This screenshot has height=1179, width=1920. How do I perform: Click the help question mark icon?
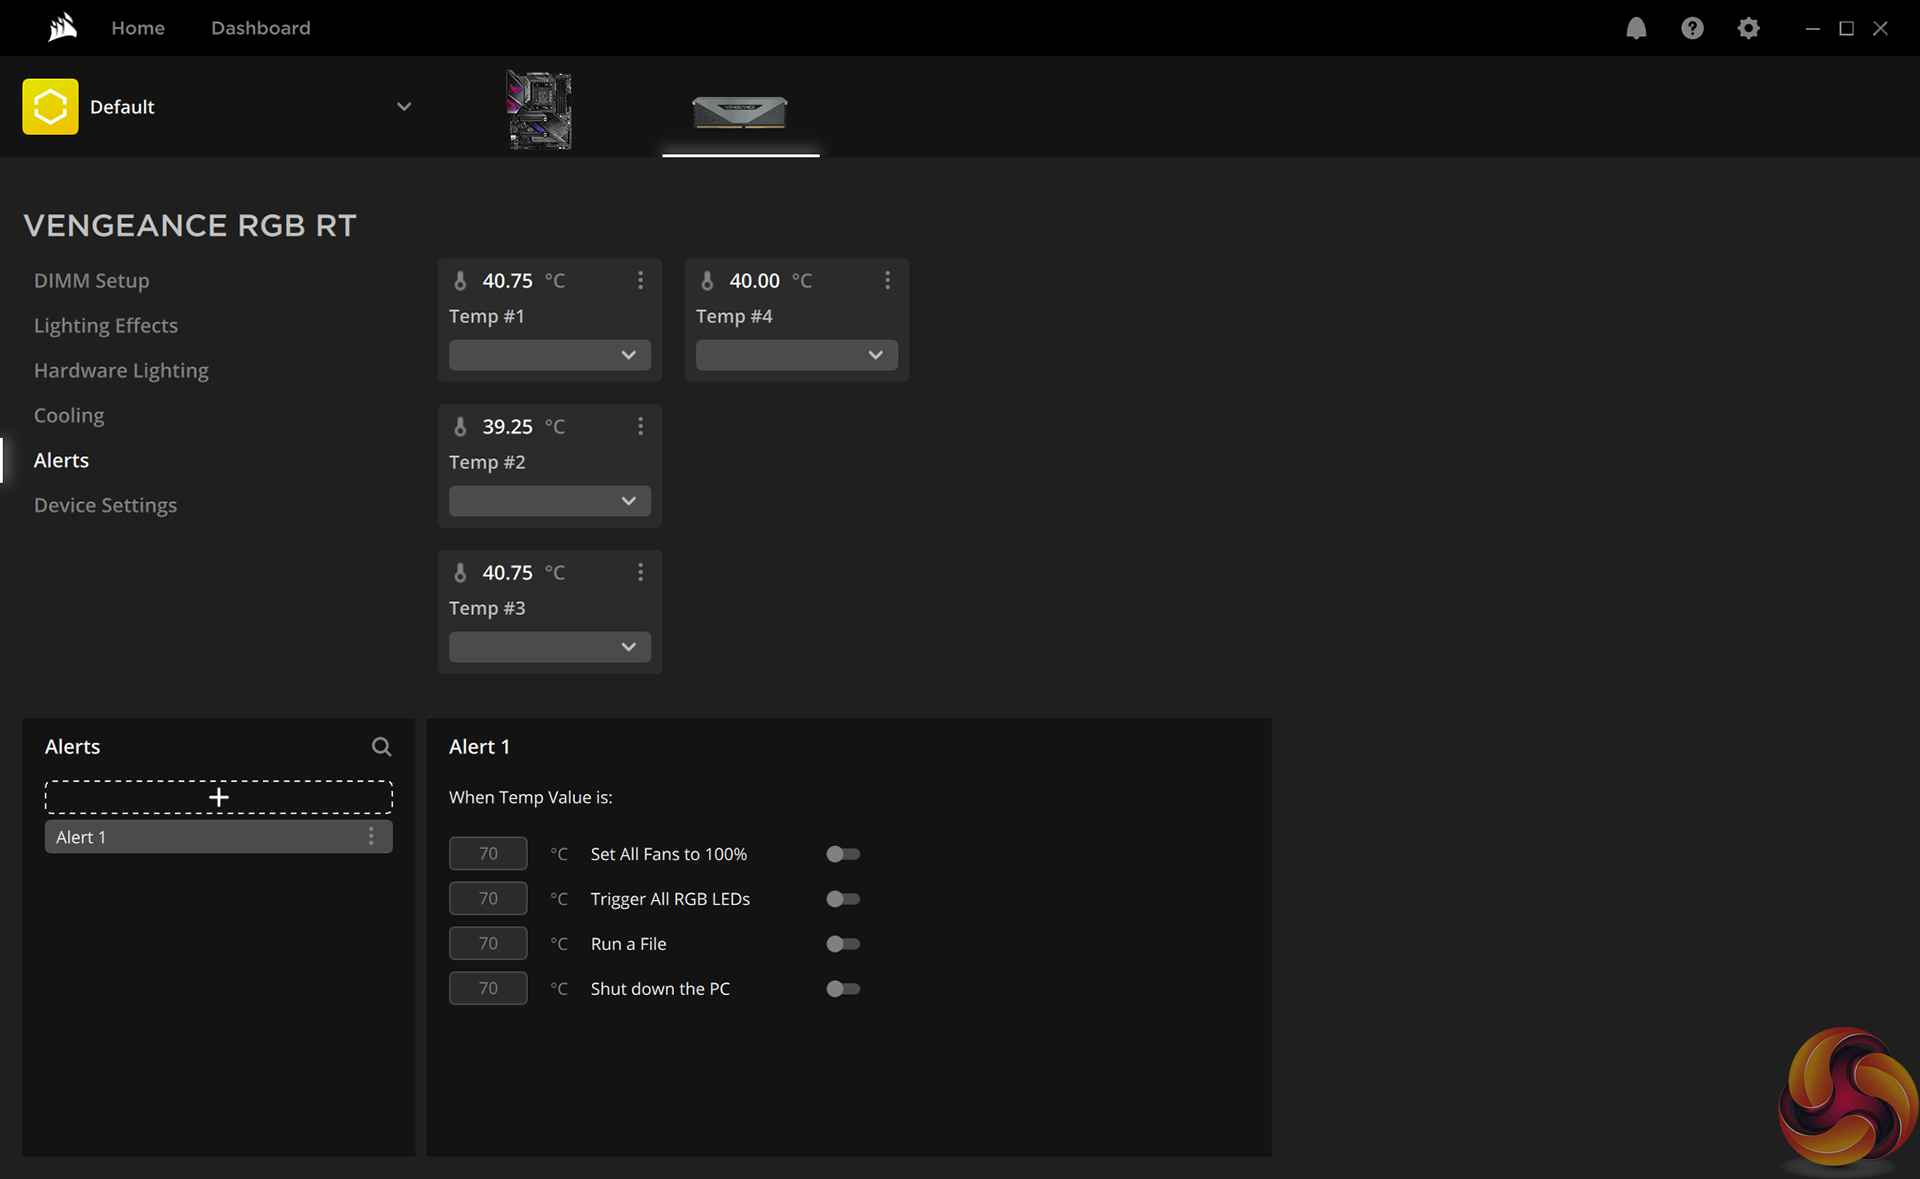[1692, 28]
